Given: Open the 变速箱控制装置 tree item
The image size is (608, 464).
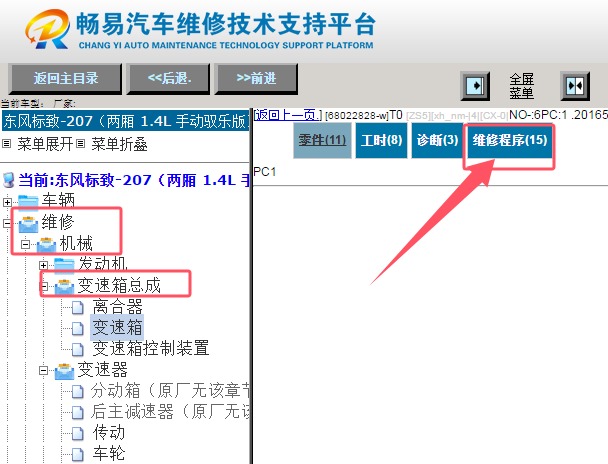Looking at the screenshot, I should click(x=151, y=348).
